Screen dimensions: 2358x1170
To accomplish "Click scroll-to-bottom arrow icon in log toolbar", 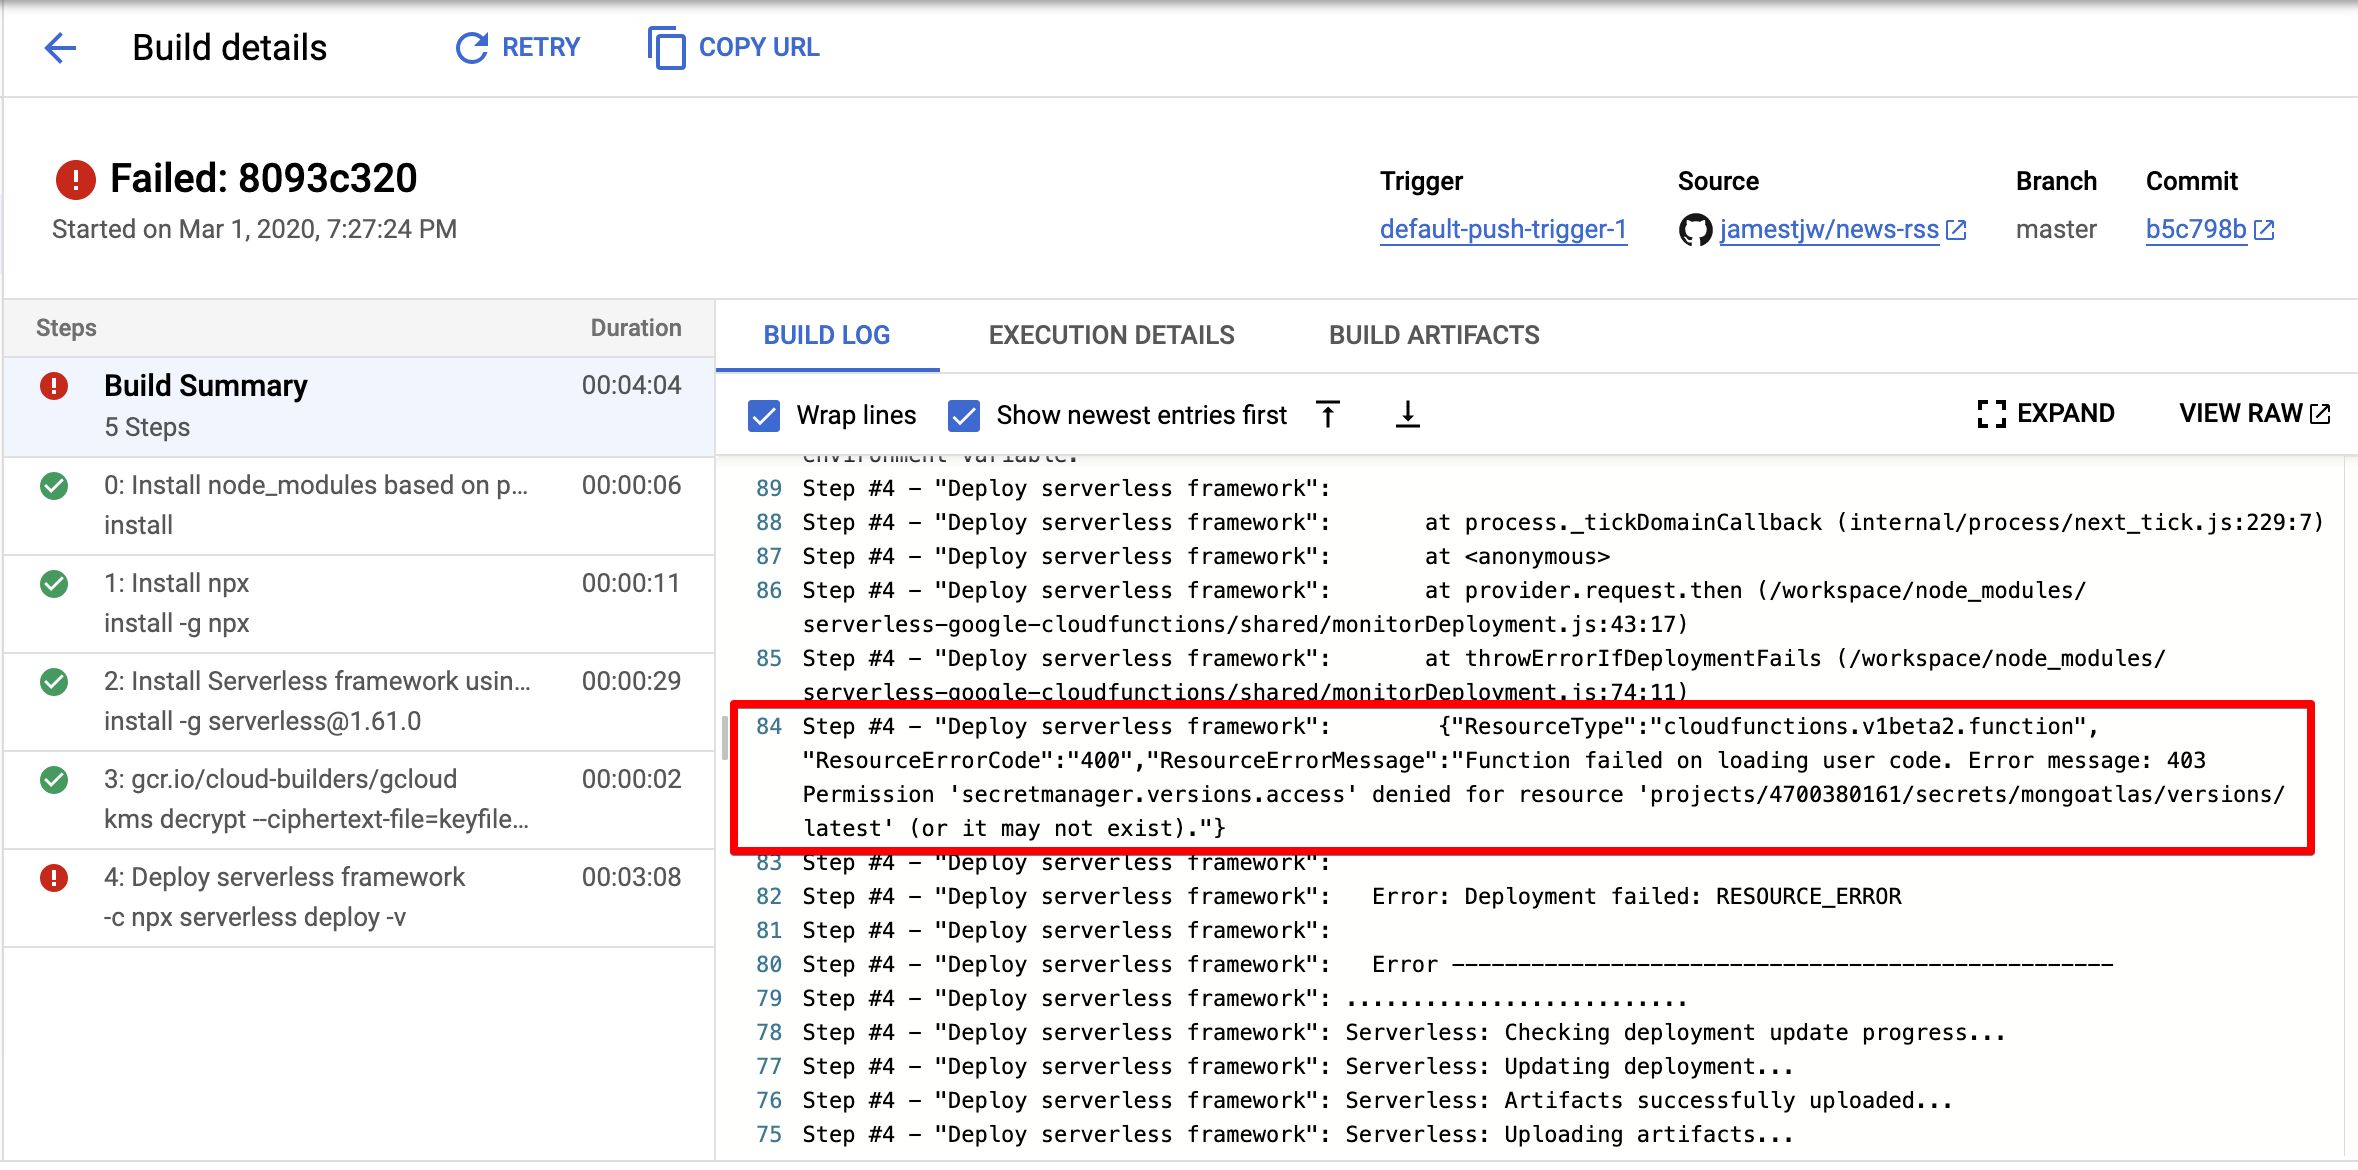I will [x=1407, y=414].
